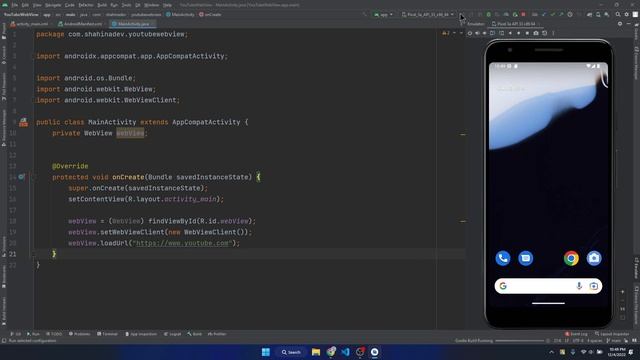
Task: Open Phone app on emulator home screen
Action: pos(503,258)
